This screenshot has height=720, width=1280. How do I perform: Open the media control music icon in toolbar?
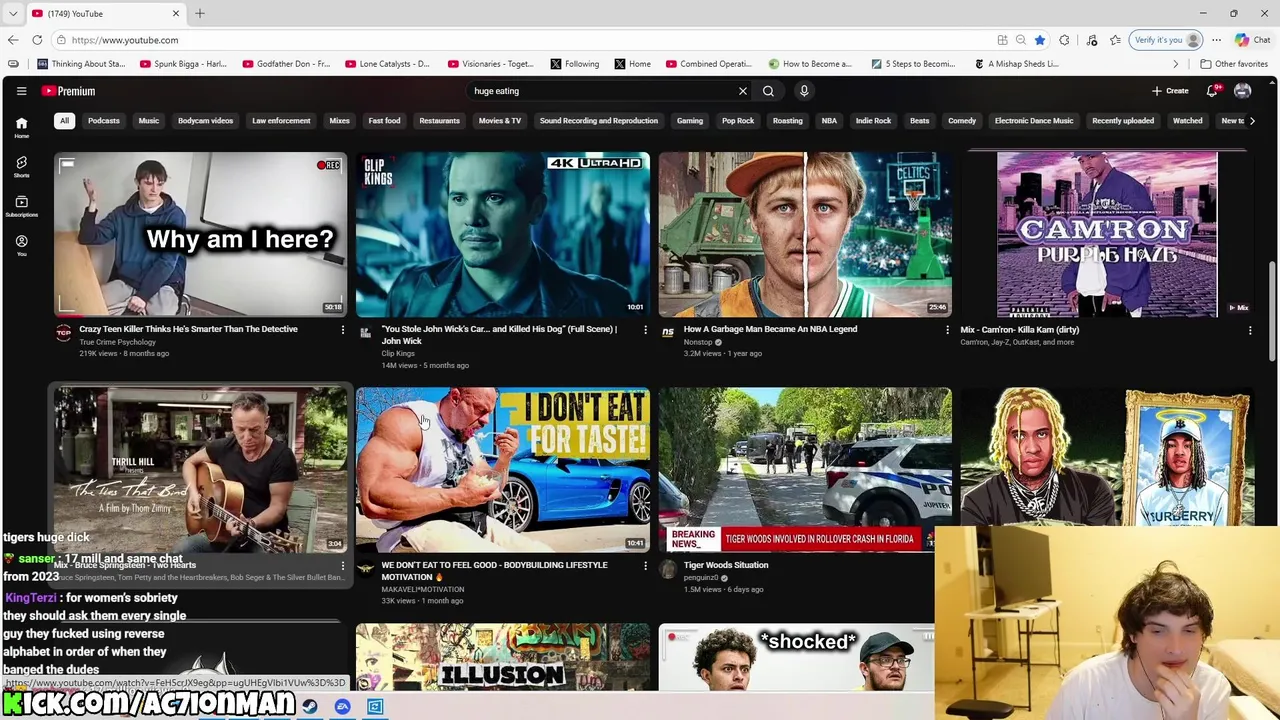point(1092,40)
